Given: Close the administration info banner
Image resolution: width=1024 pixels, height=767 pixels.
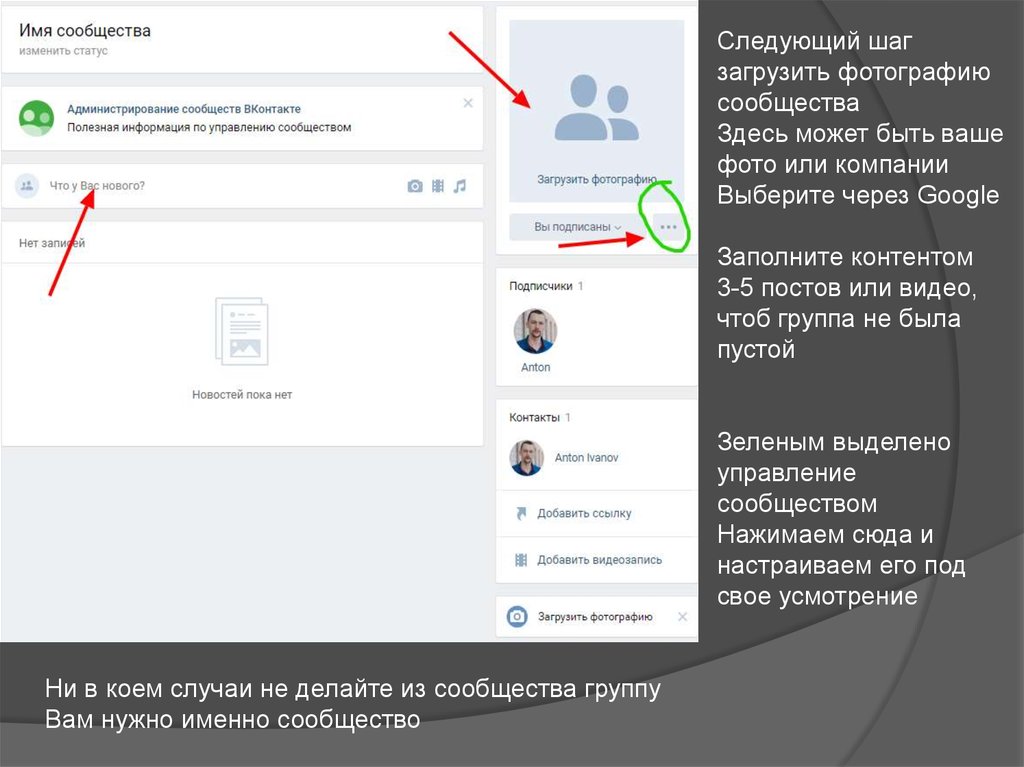Looking at the screenshot, I should [x=468, y=103].
